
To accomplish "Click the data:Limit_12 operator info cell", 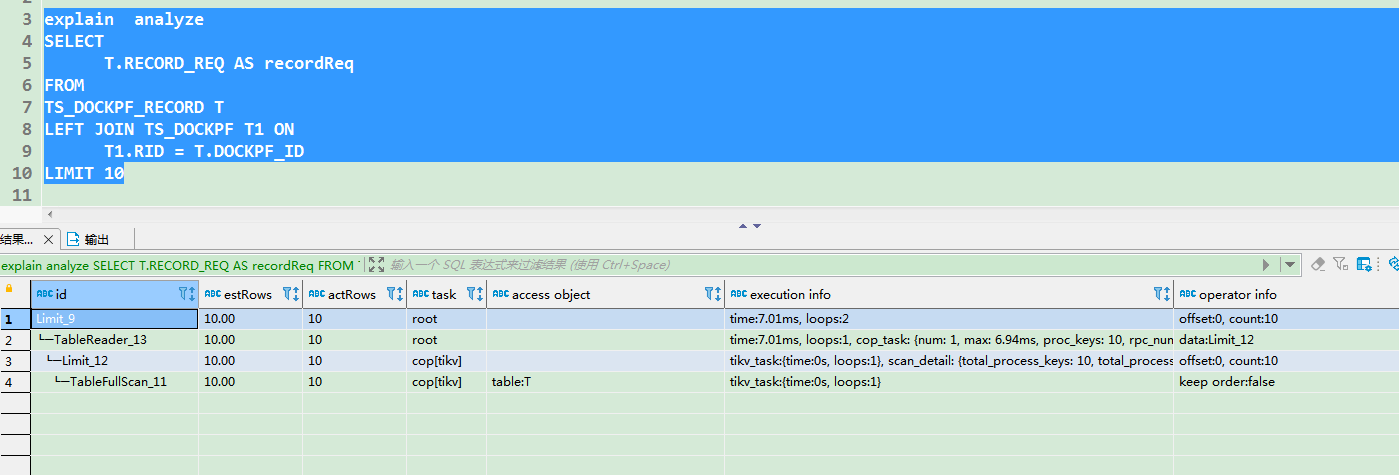I will [1286, 340].
